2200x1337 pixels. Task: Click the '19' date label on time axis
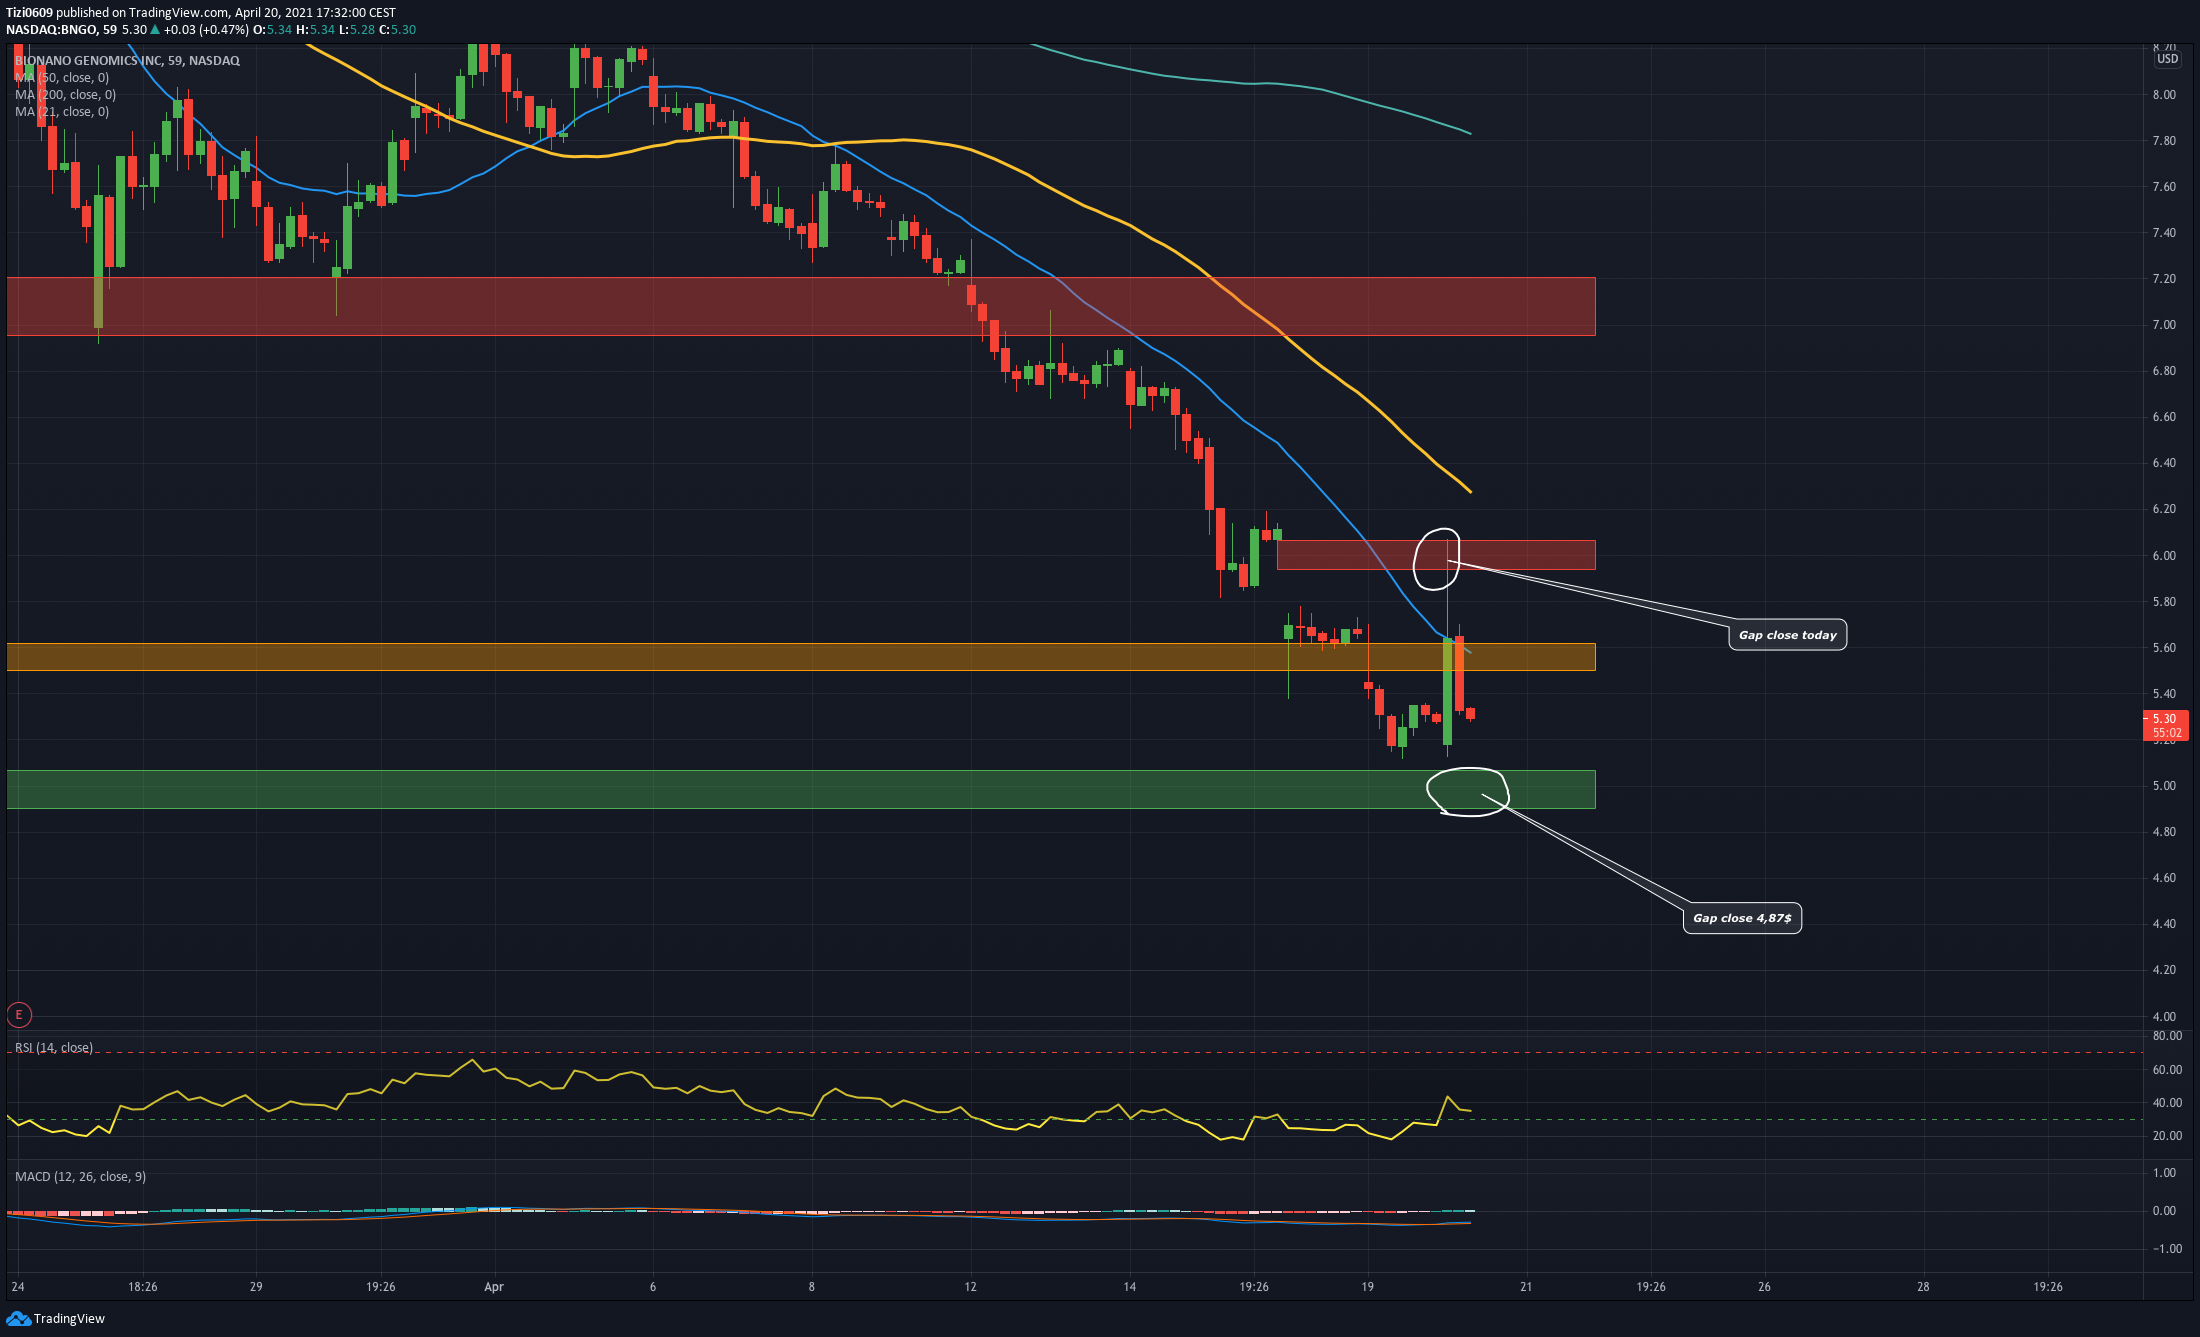[1367, 1286]
